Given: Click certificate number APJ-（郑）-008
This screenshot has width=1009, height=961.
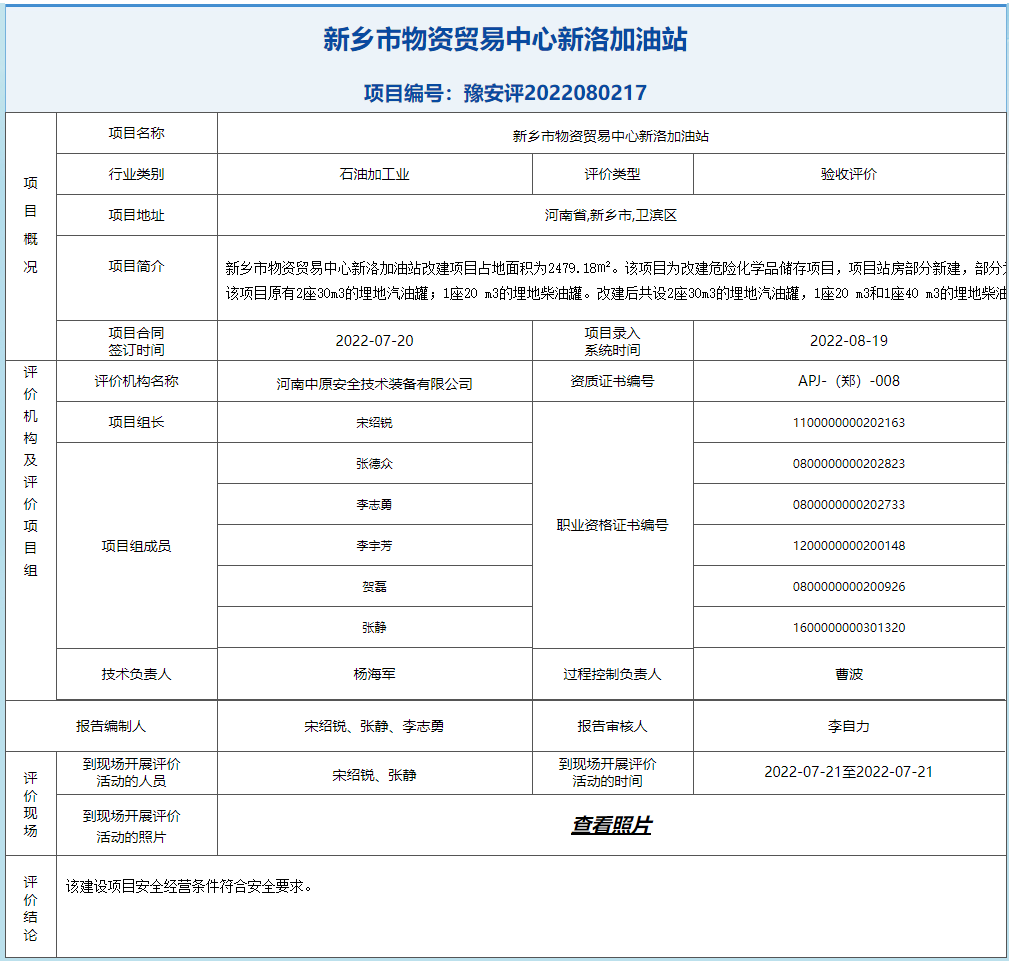Looking at the screenshot, I should pos(849,381).
